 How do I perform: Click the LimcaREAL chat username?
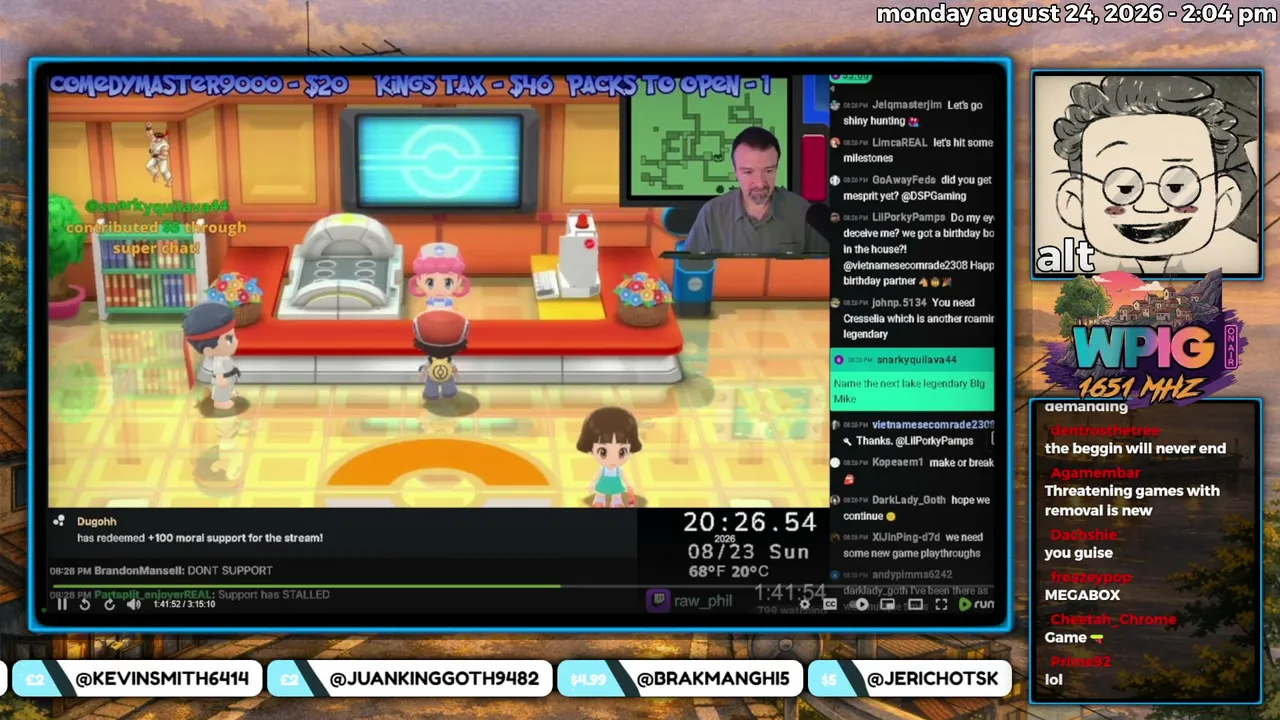(x=899, y=143)
